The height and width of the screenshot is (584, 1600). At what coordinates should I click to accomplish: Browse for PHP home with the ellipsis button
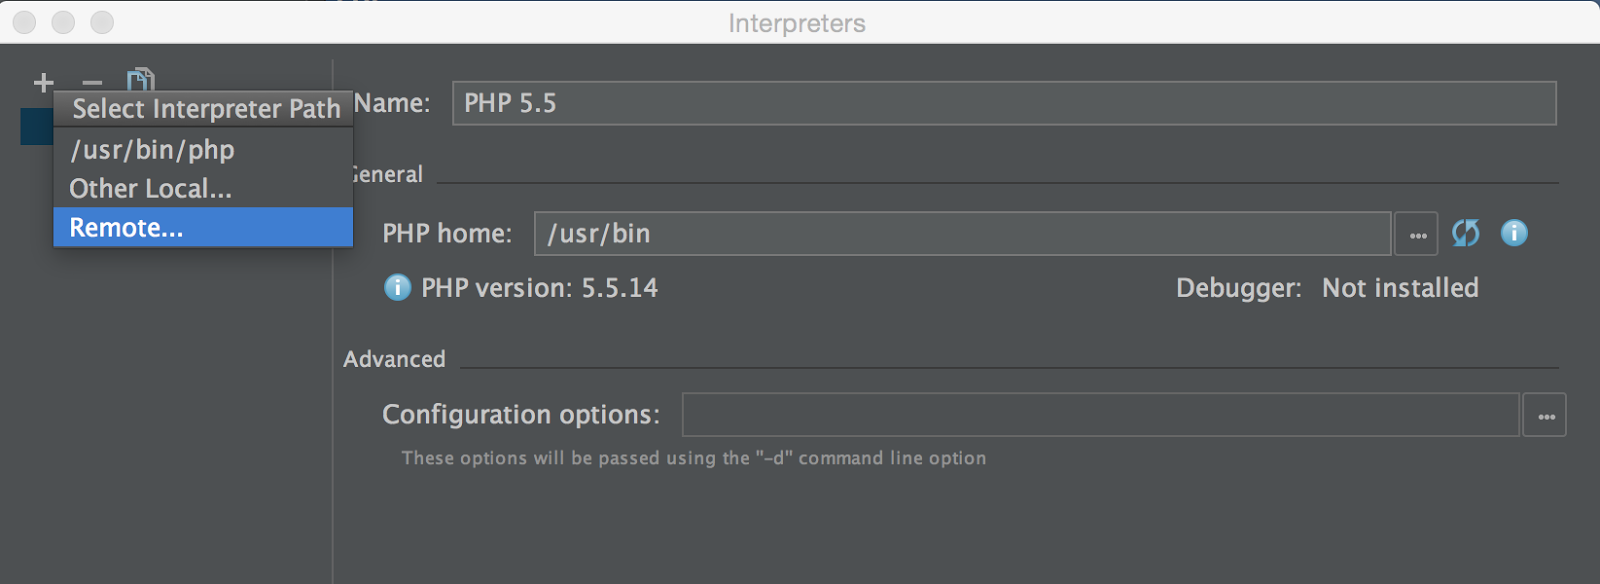(x=1417, y=234)
